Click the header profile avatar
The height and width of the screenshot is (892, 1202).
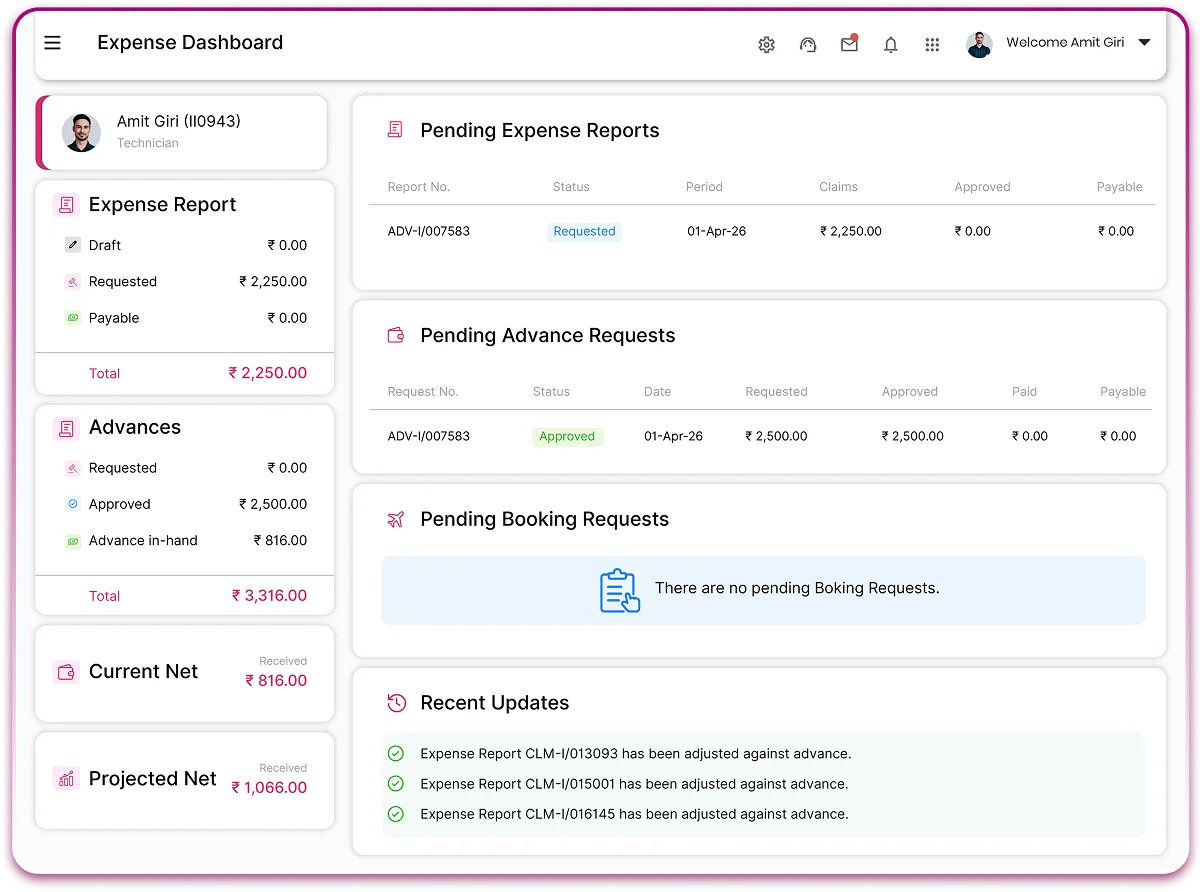point(979,44)
